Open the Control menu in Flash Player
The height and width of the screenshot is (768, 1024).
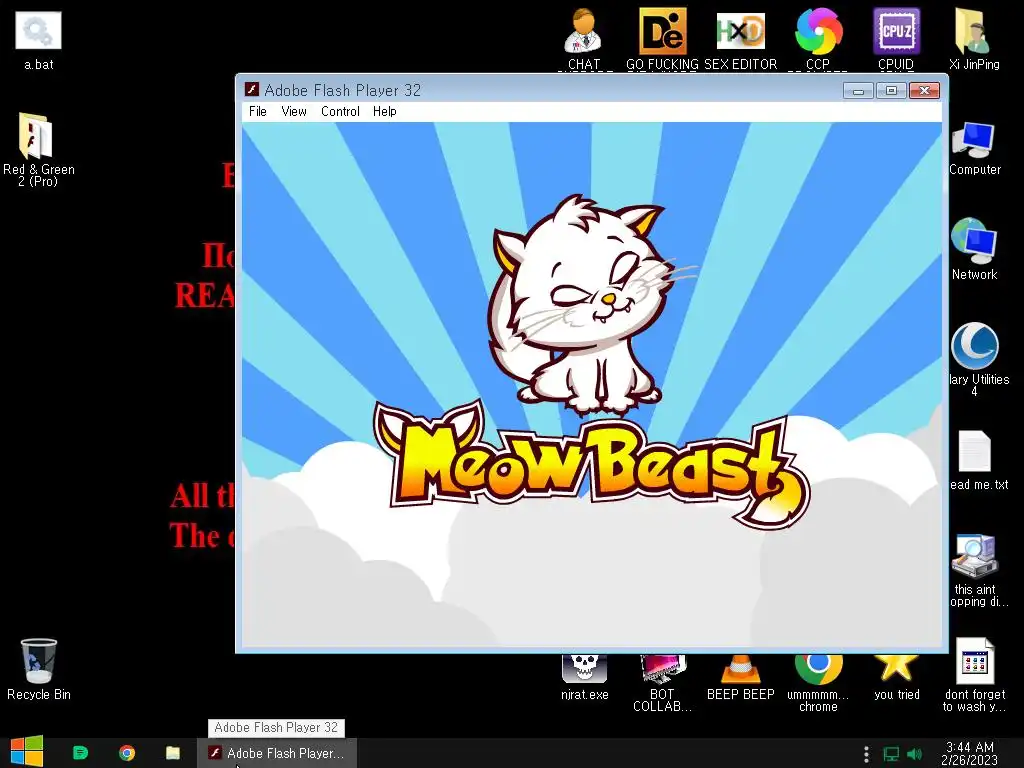[x=340, y=112]
